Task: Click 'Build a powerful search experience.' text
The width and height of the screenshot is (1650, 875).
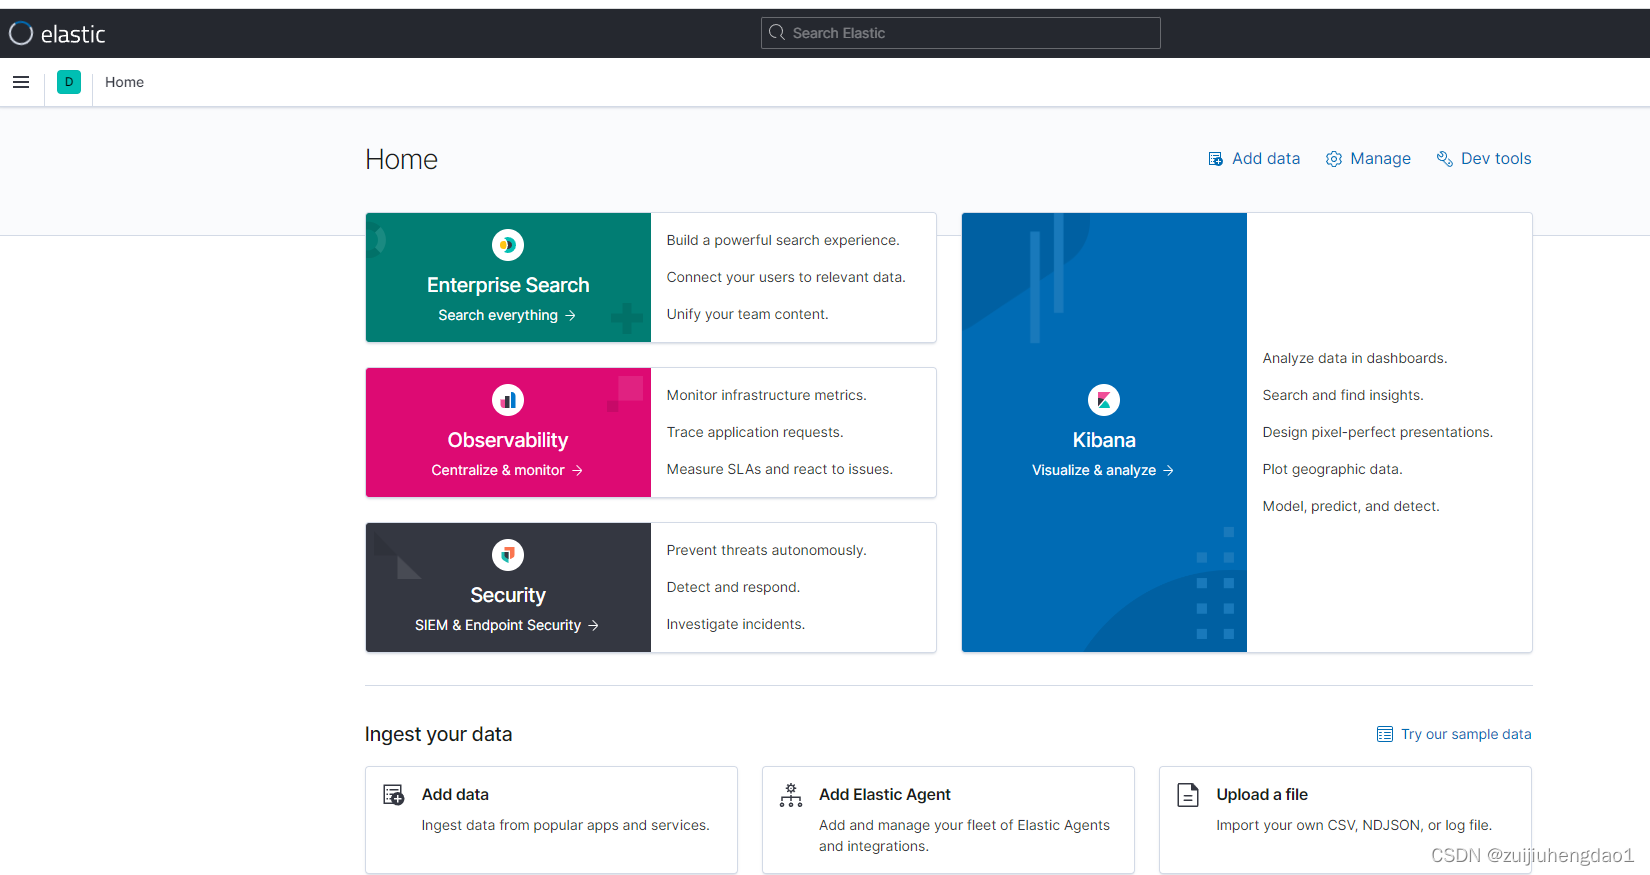Action: click(783, 240)
